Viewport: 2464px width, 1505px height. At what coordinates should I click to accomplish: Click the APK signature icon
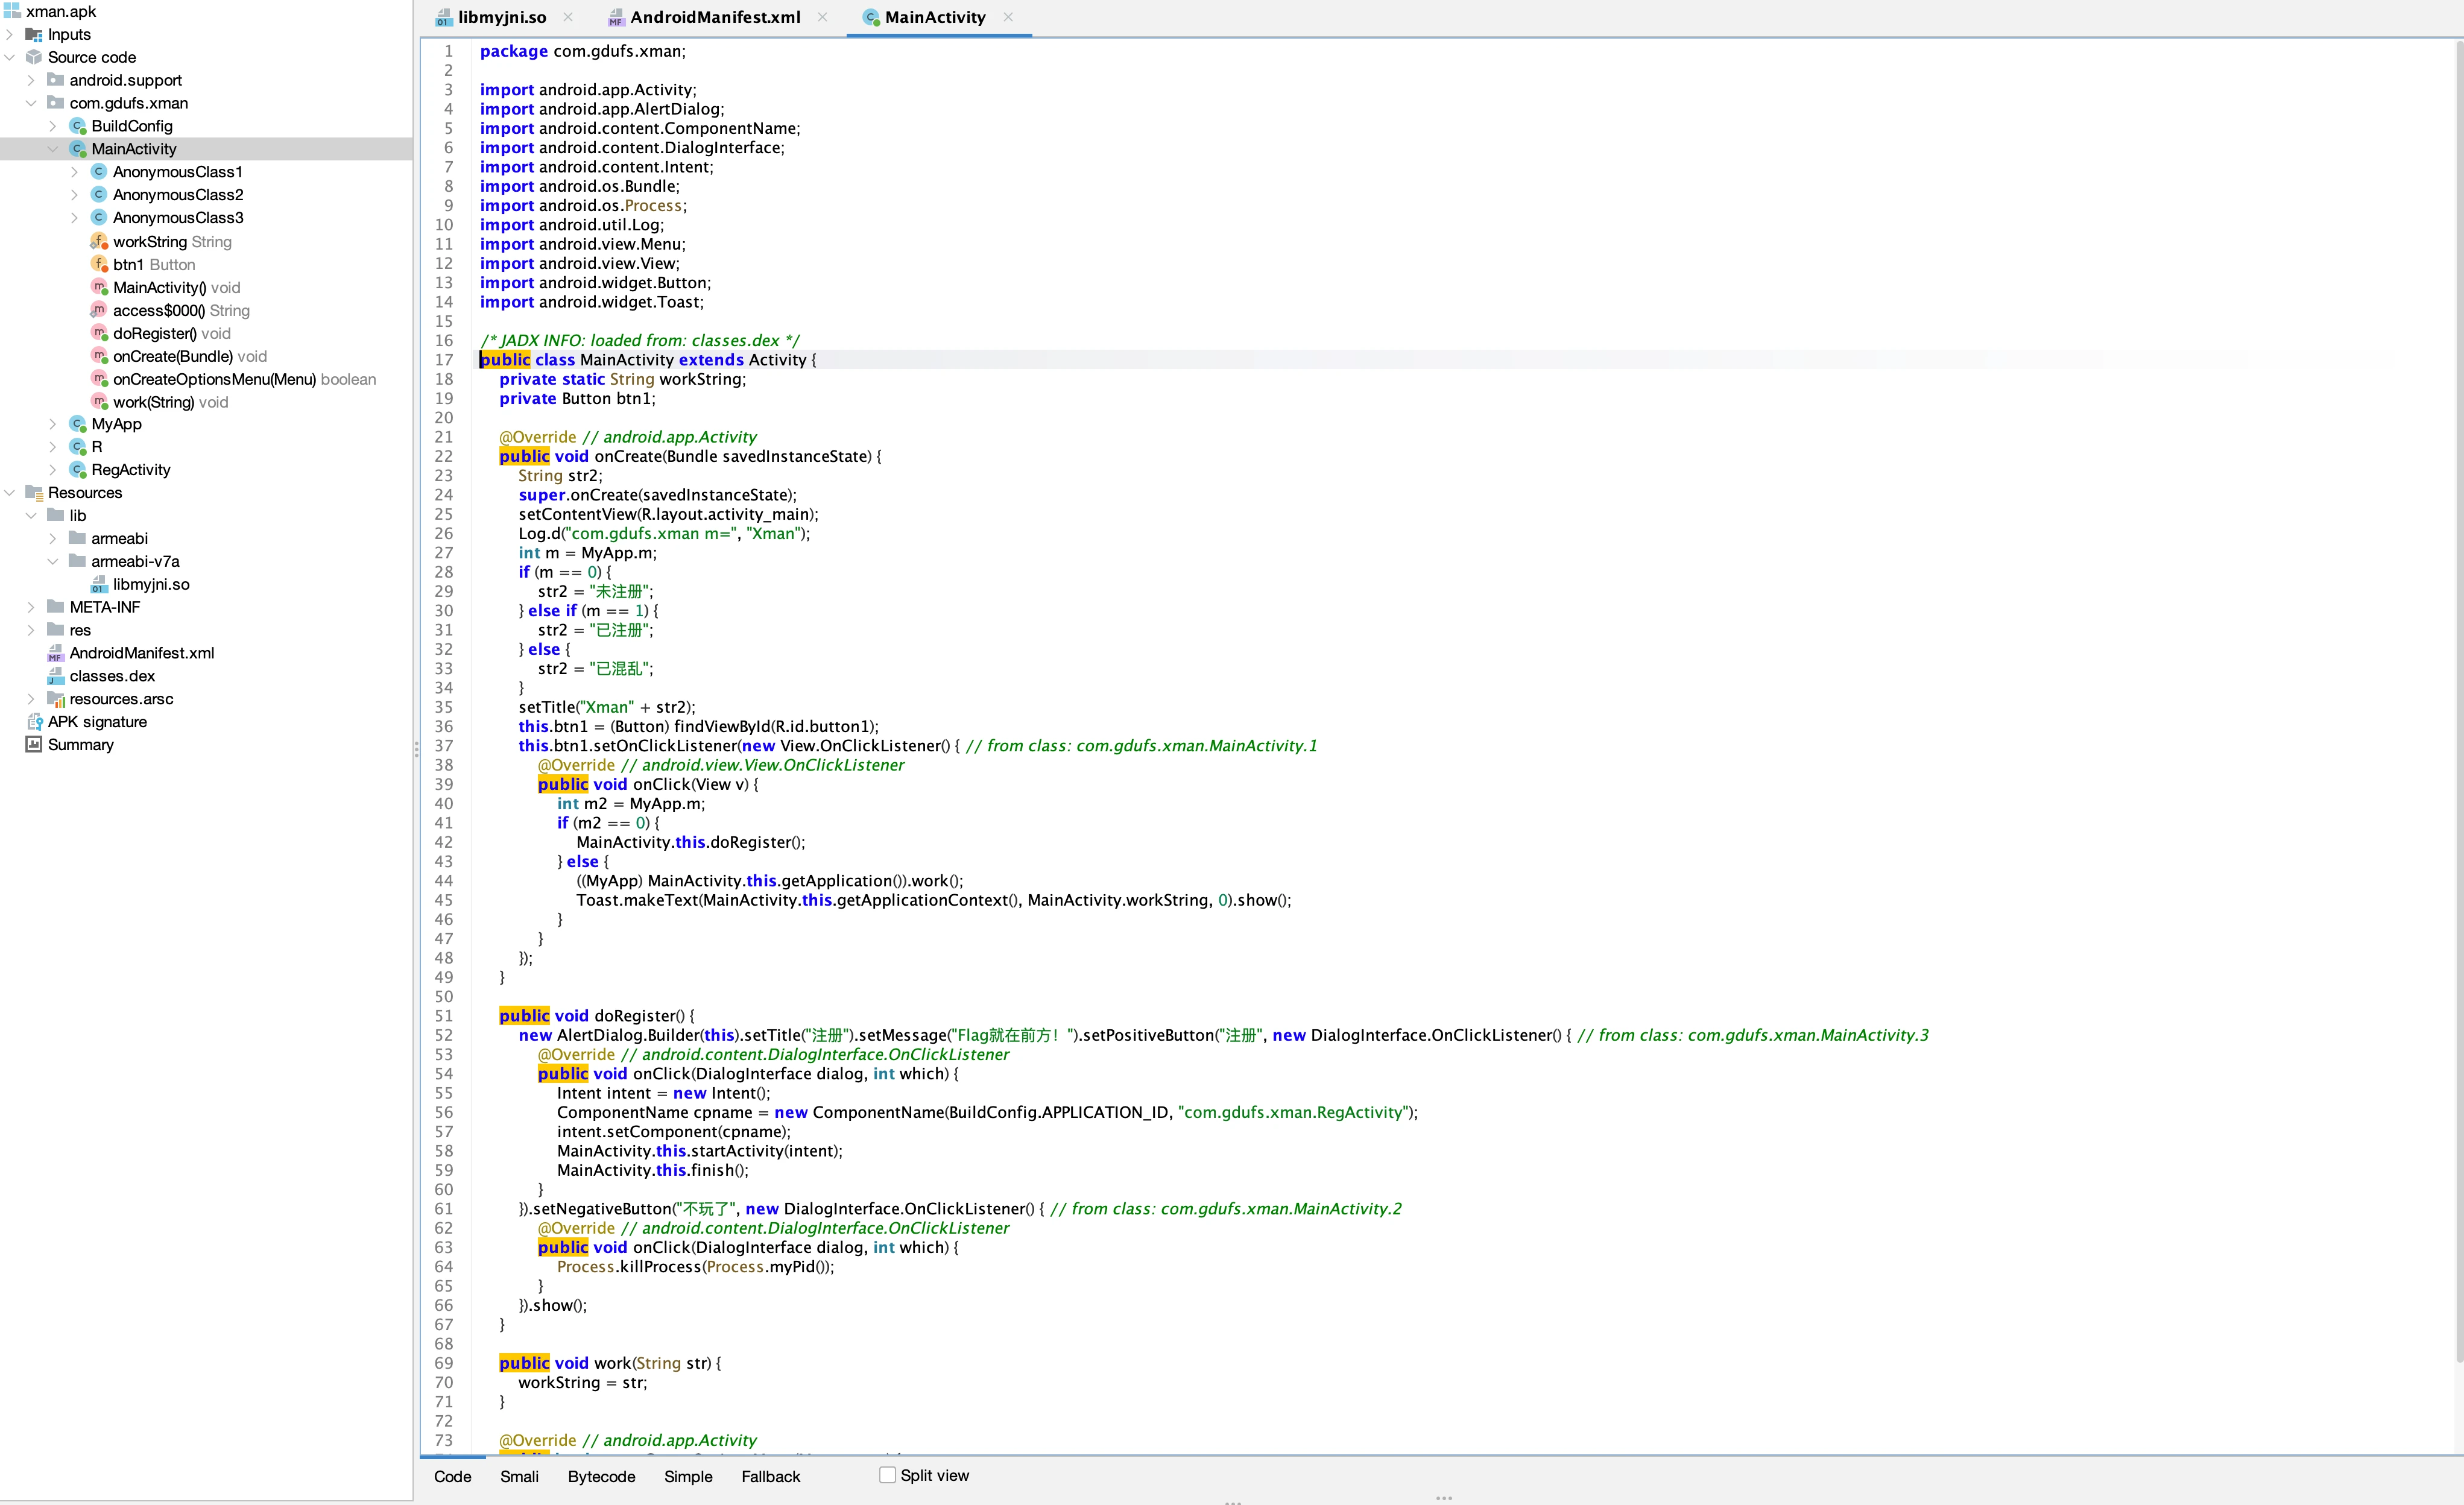click(34, 722)
